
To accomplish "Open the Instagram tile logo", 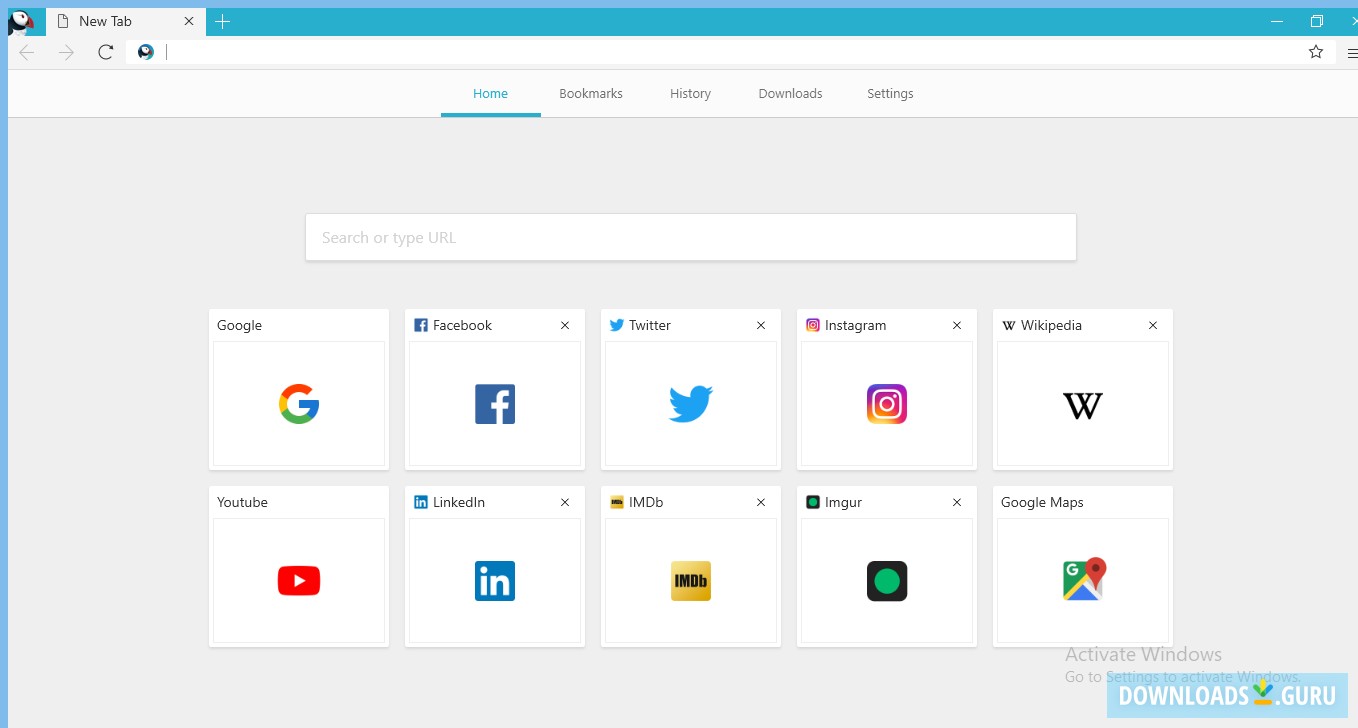I will click(x=887, y=404).
